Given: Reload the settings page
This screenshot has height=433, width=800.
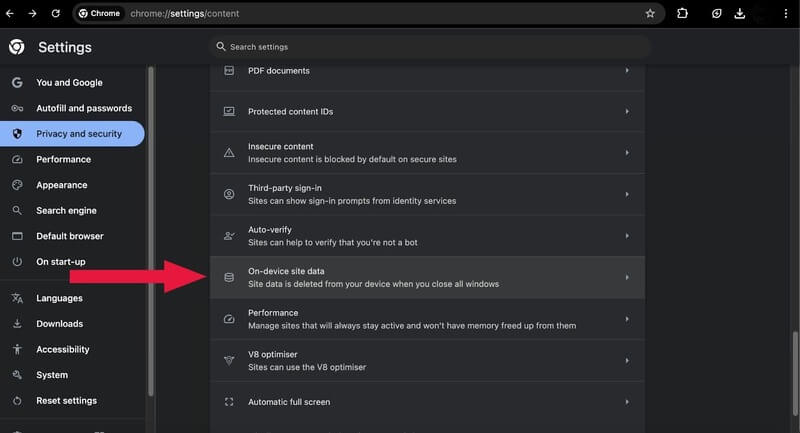Looking at the screenshot, I should [x=56, y=14].
